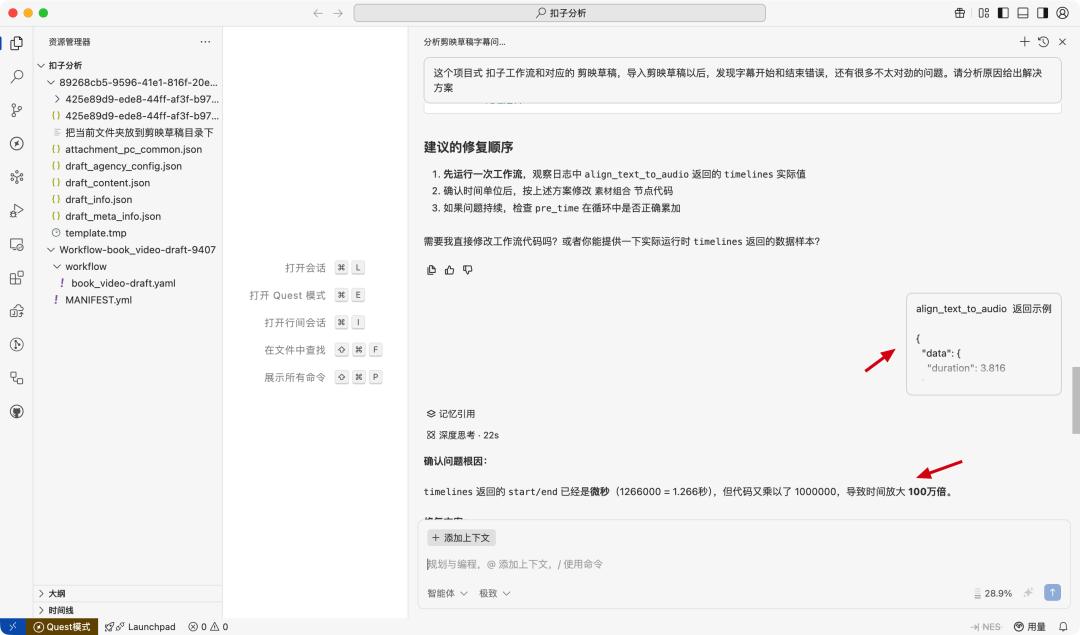Open the 智能体 dropdown in the chat input

tap(445, 592)
